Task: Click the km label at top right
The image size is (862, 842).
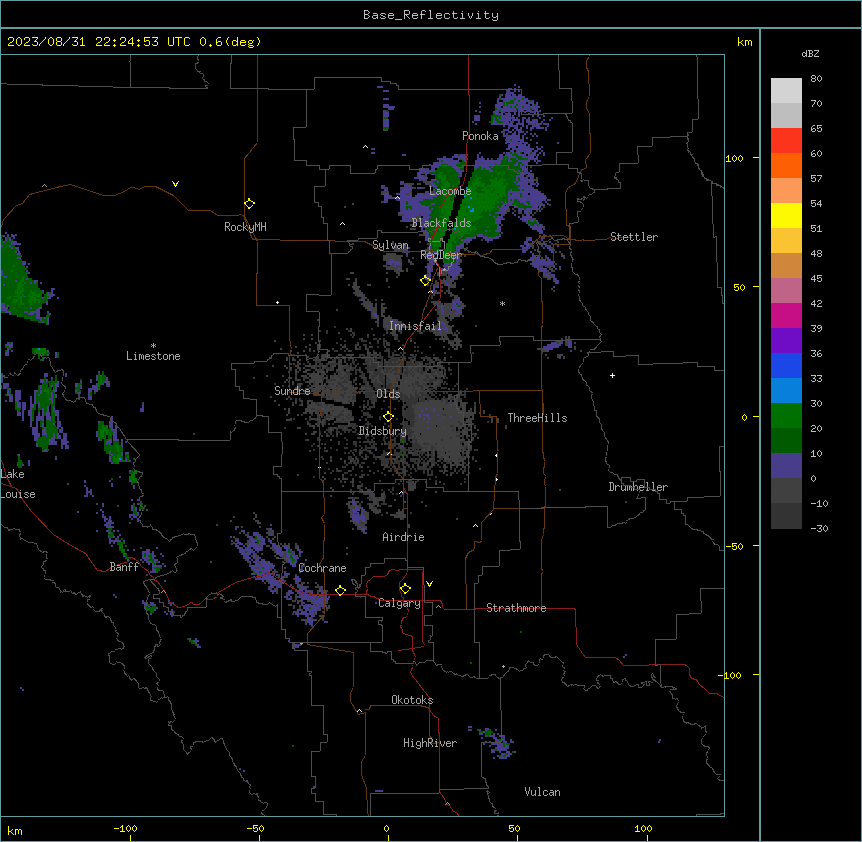Action: tap(745, 42)
